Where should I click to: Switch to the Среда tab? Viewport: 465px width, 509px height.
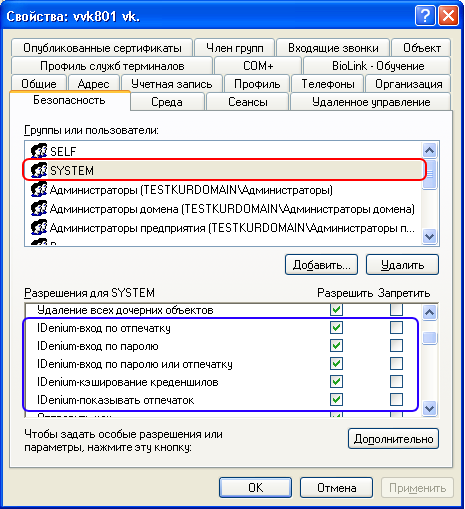tap(167, 102)
